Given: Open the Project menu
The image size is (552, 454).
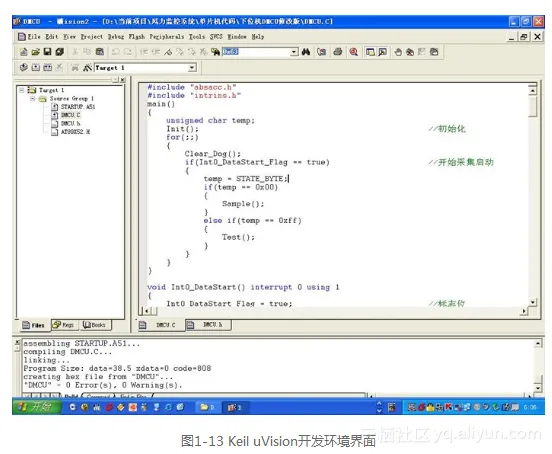Looking at the screenshot, I should [92, 37].
